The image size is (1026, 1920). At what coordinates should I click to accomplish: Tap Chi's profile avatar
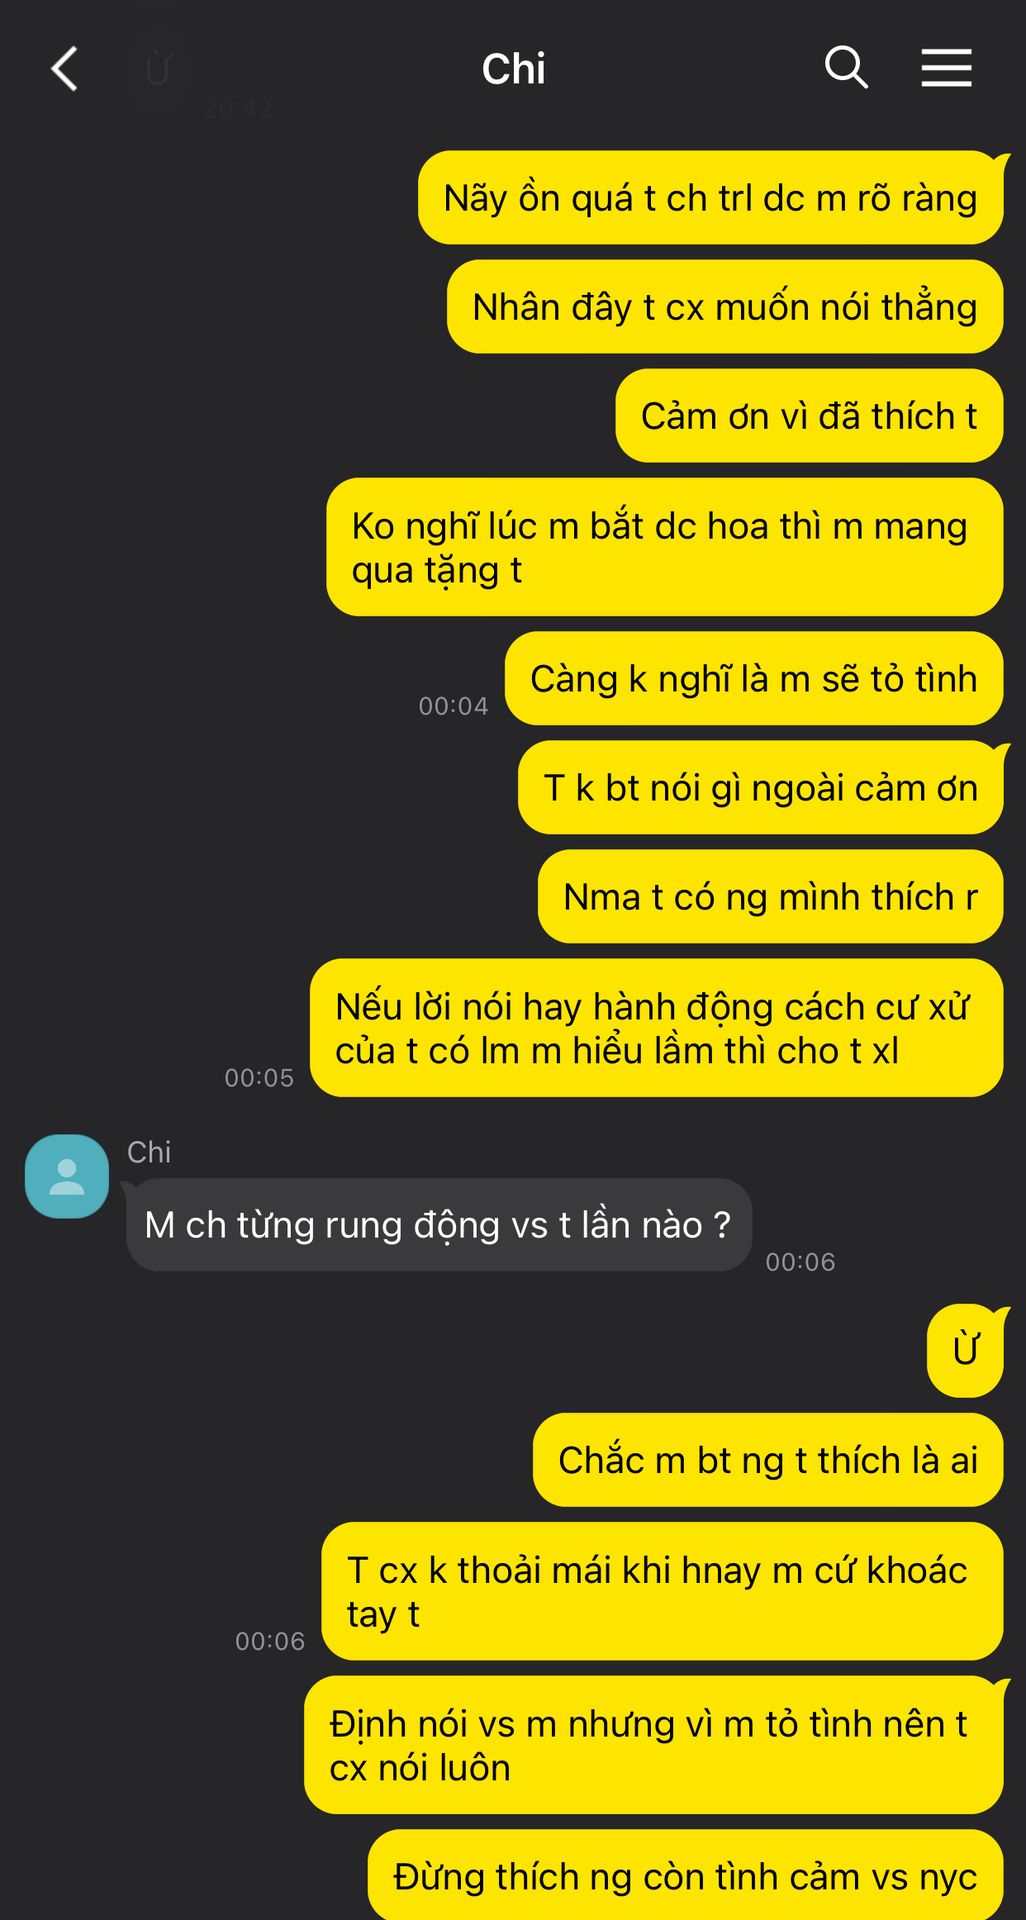(x=67, y=1176)
